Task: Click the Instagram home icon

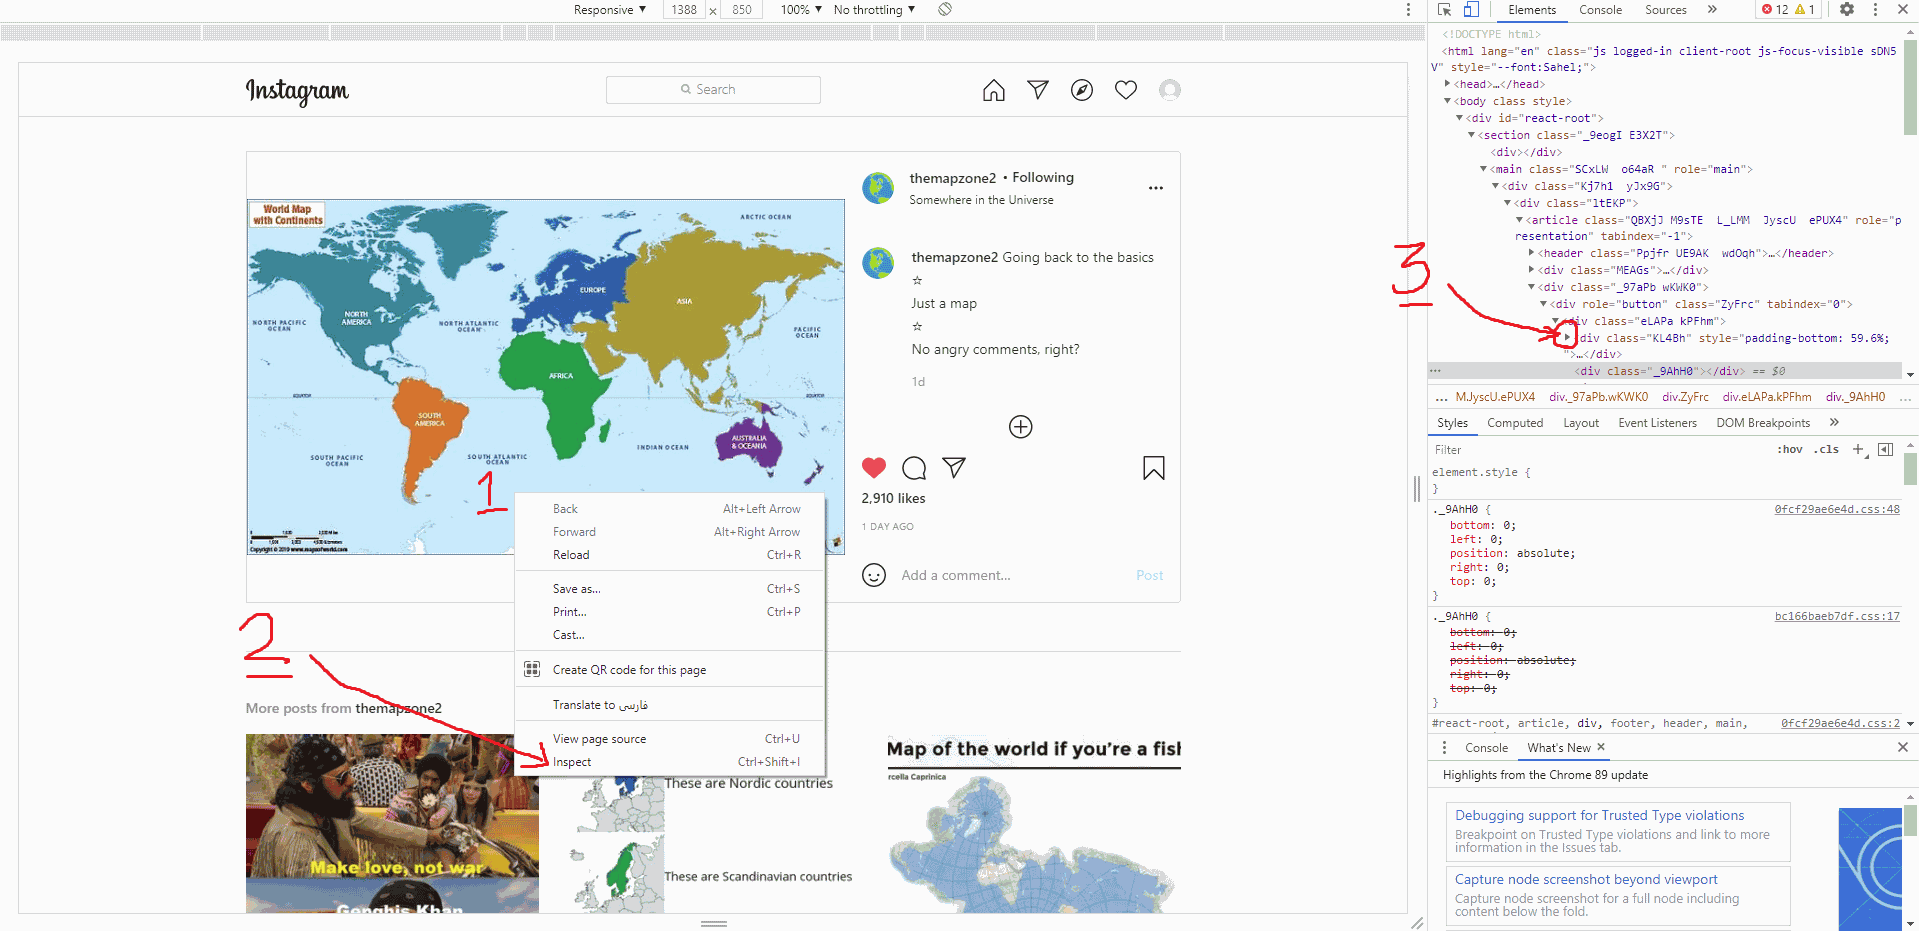Action: 993,91
